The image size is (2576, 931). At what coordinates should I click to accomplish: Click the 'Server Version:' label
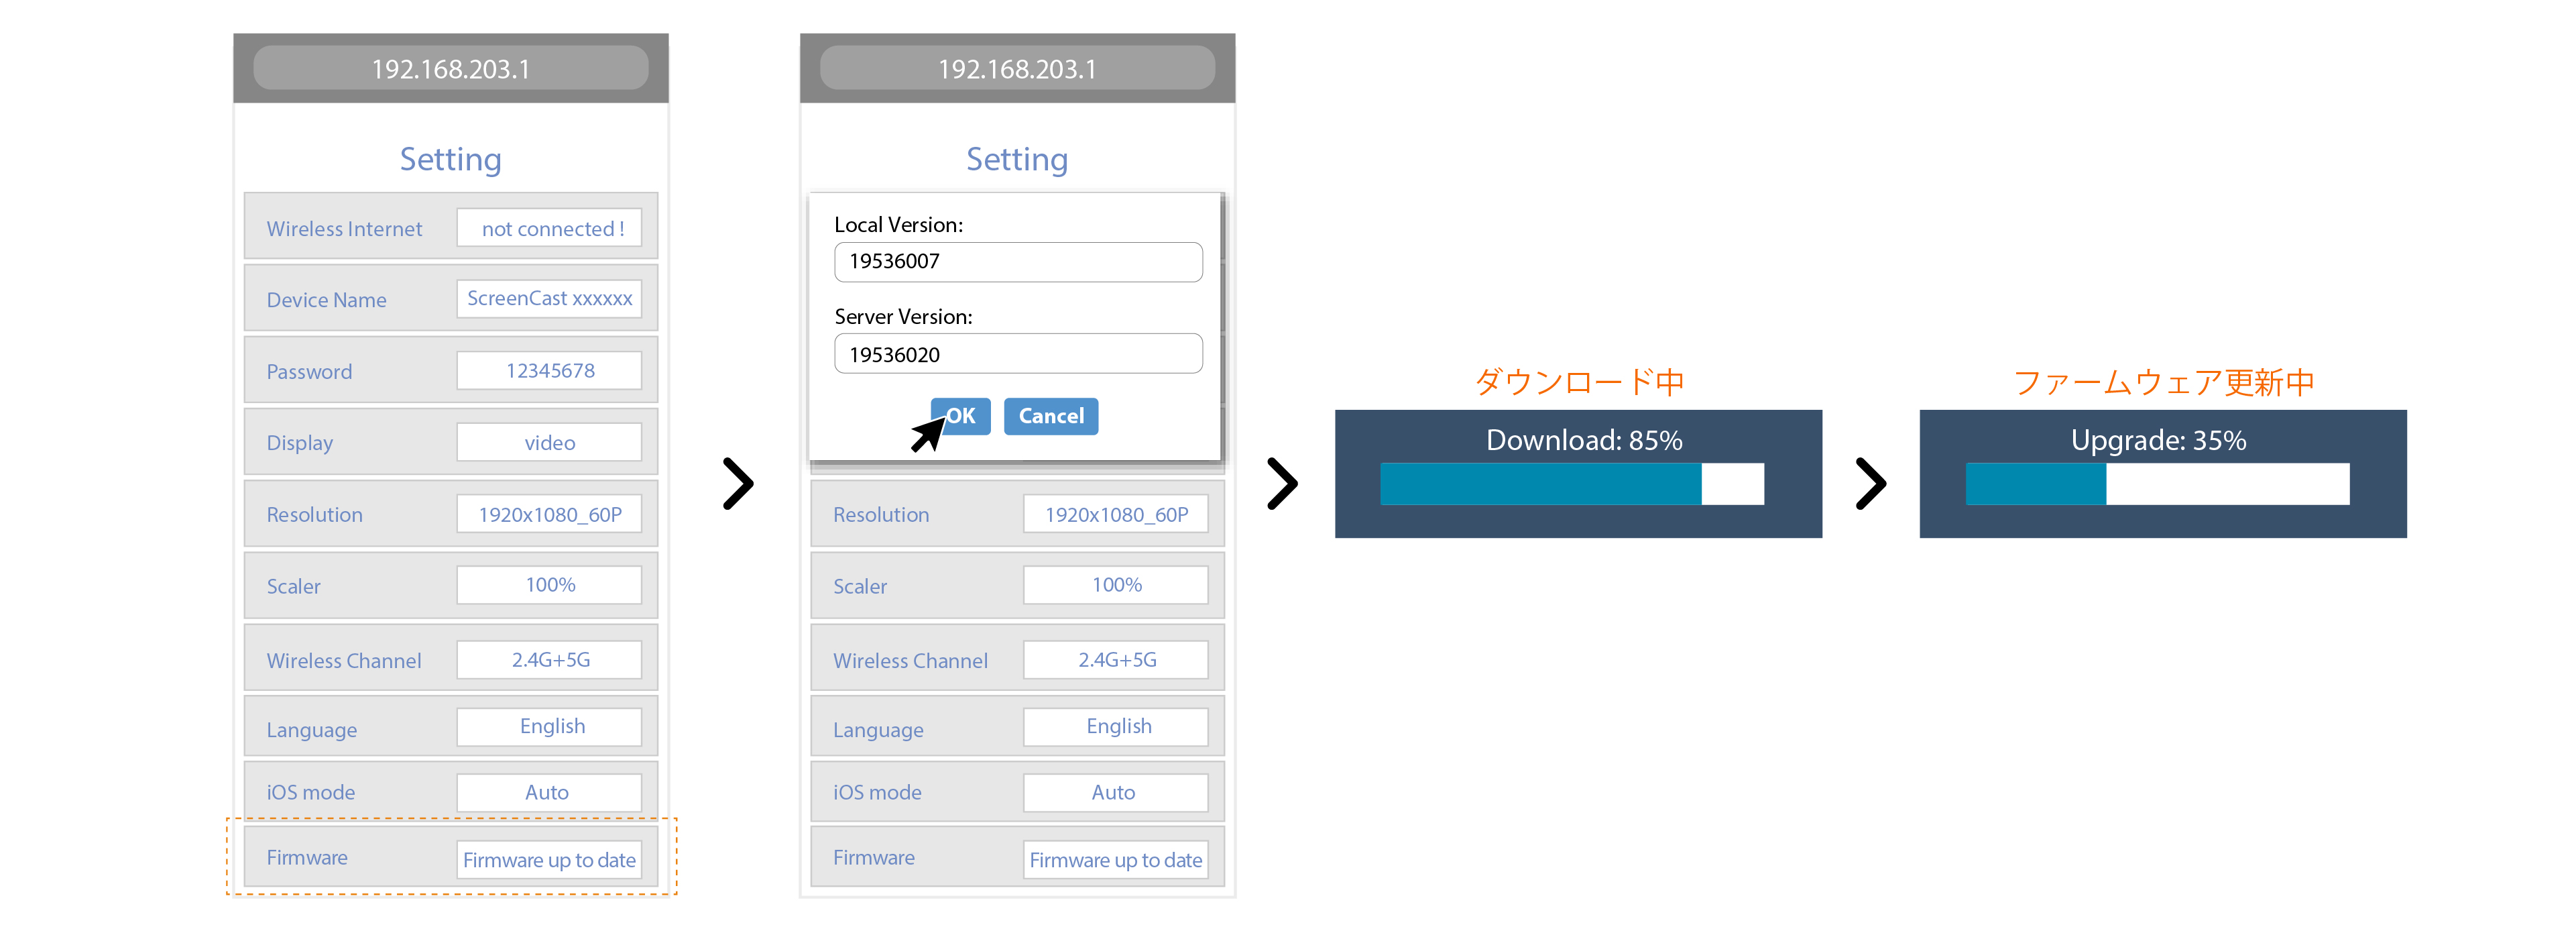point(903,317)
